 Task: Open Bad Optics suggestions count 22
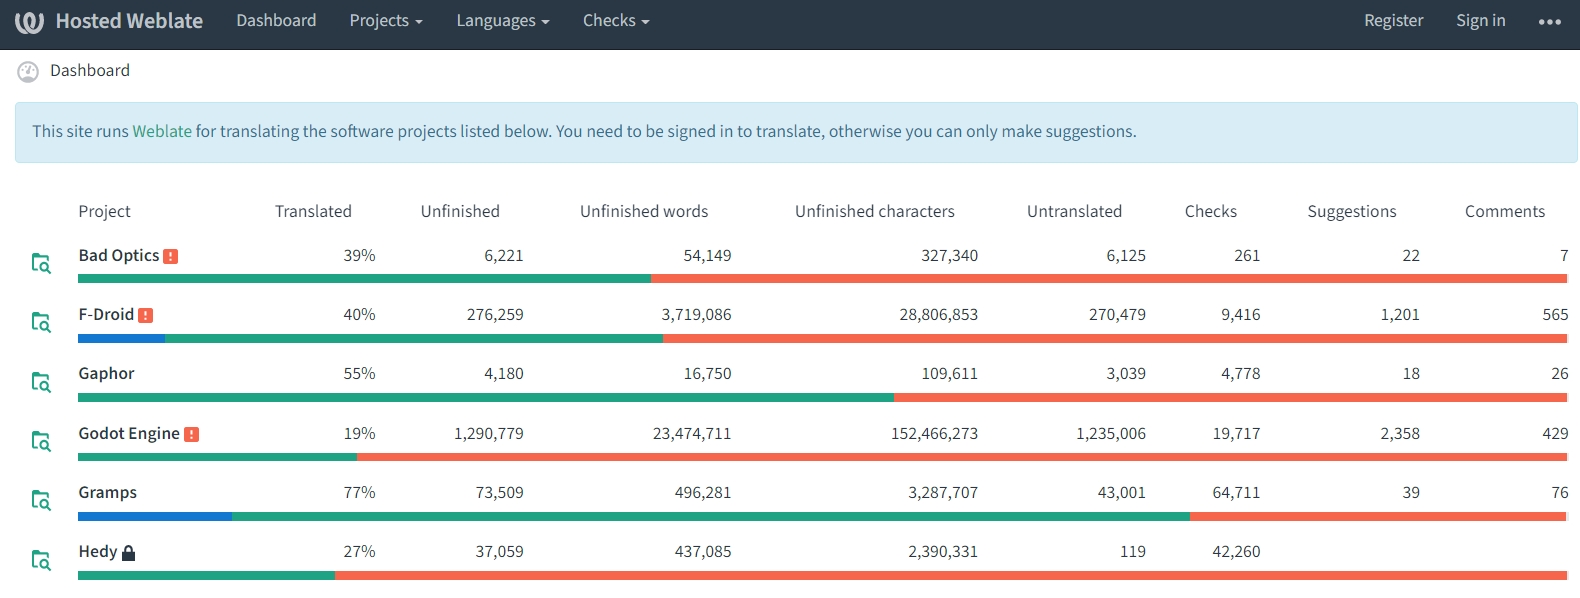(1411, 255)
